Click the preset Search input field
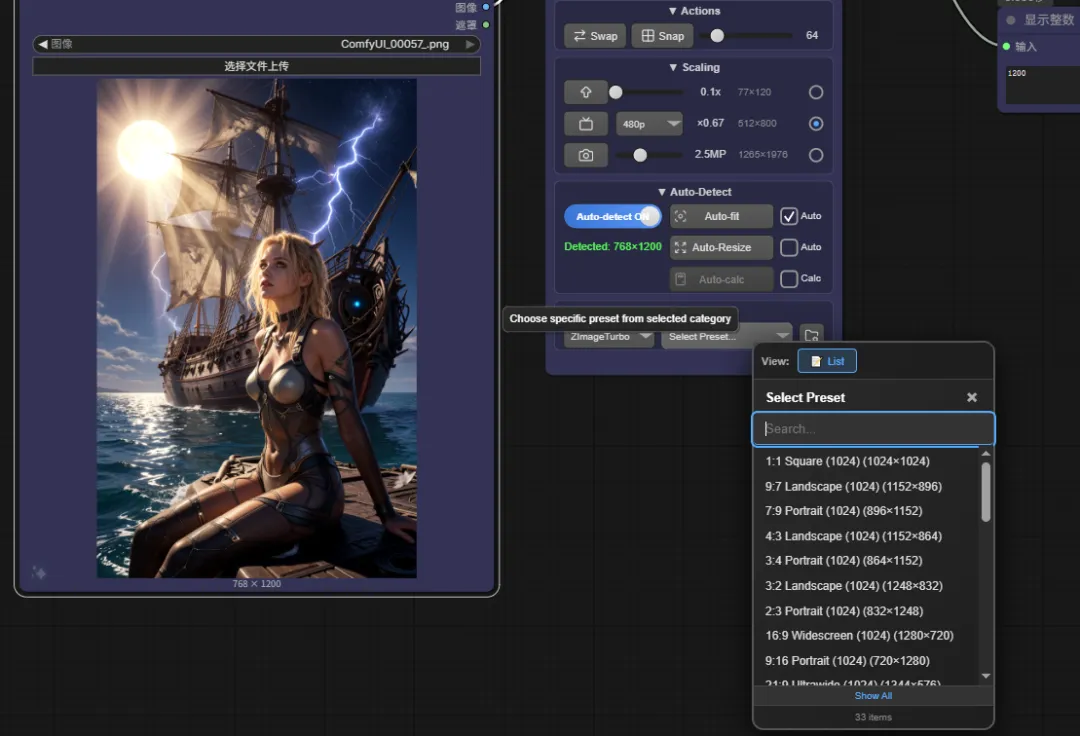 (x=873, y=429)
